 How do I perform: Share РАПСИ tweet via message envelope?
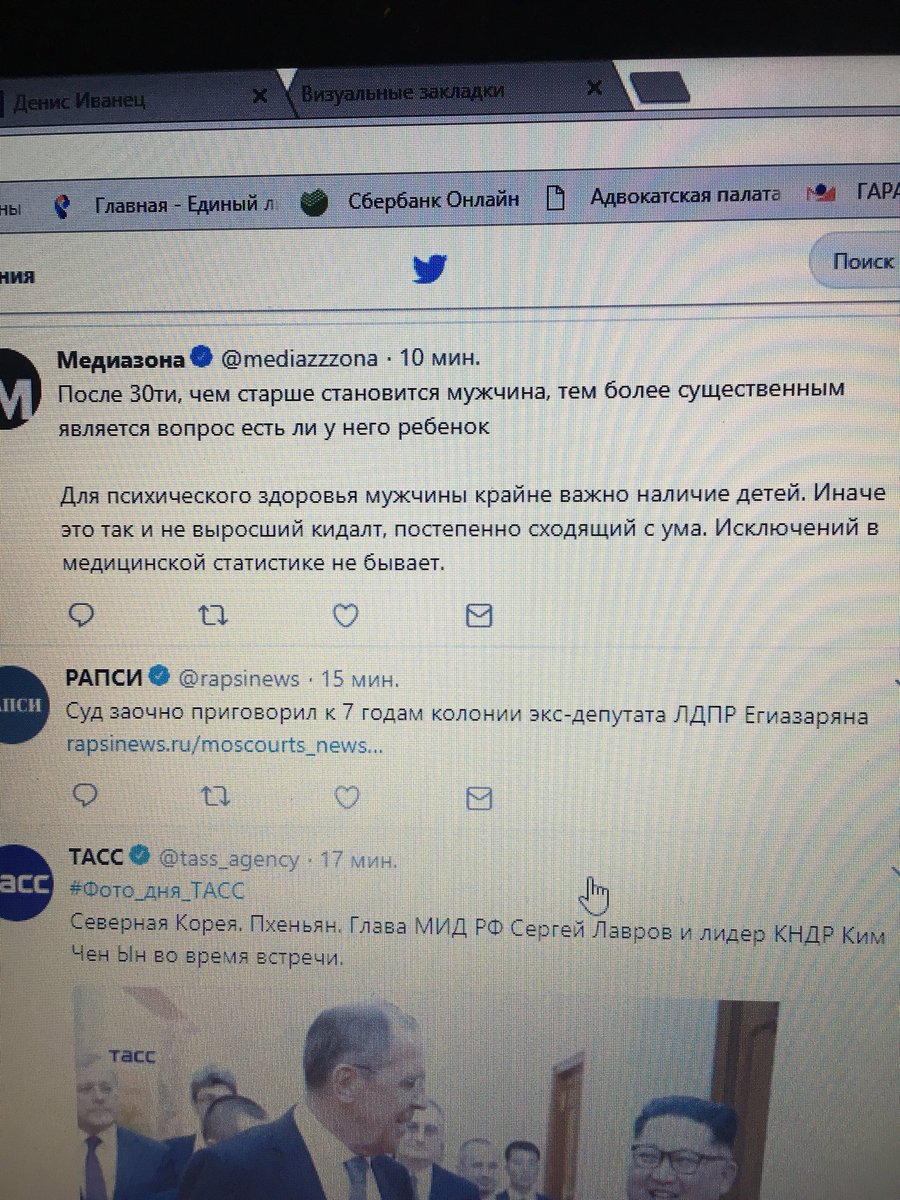click(480, 798)
